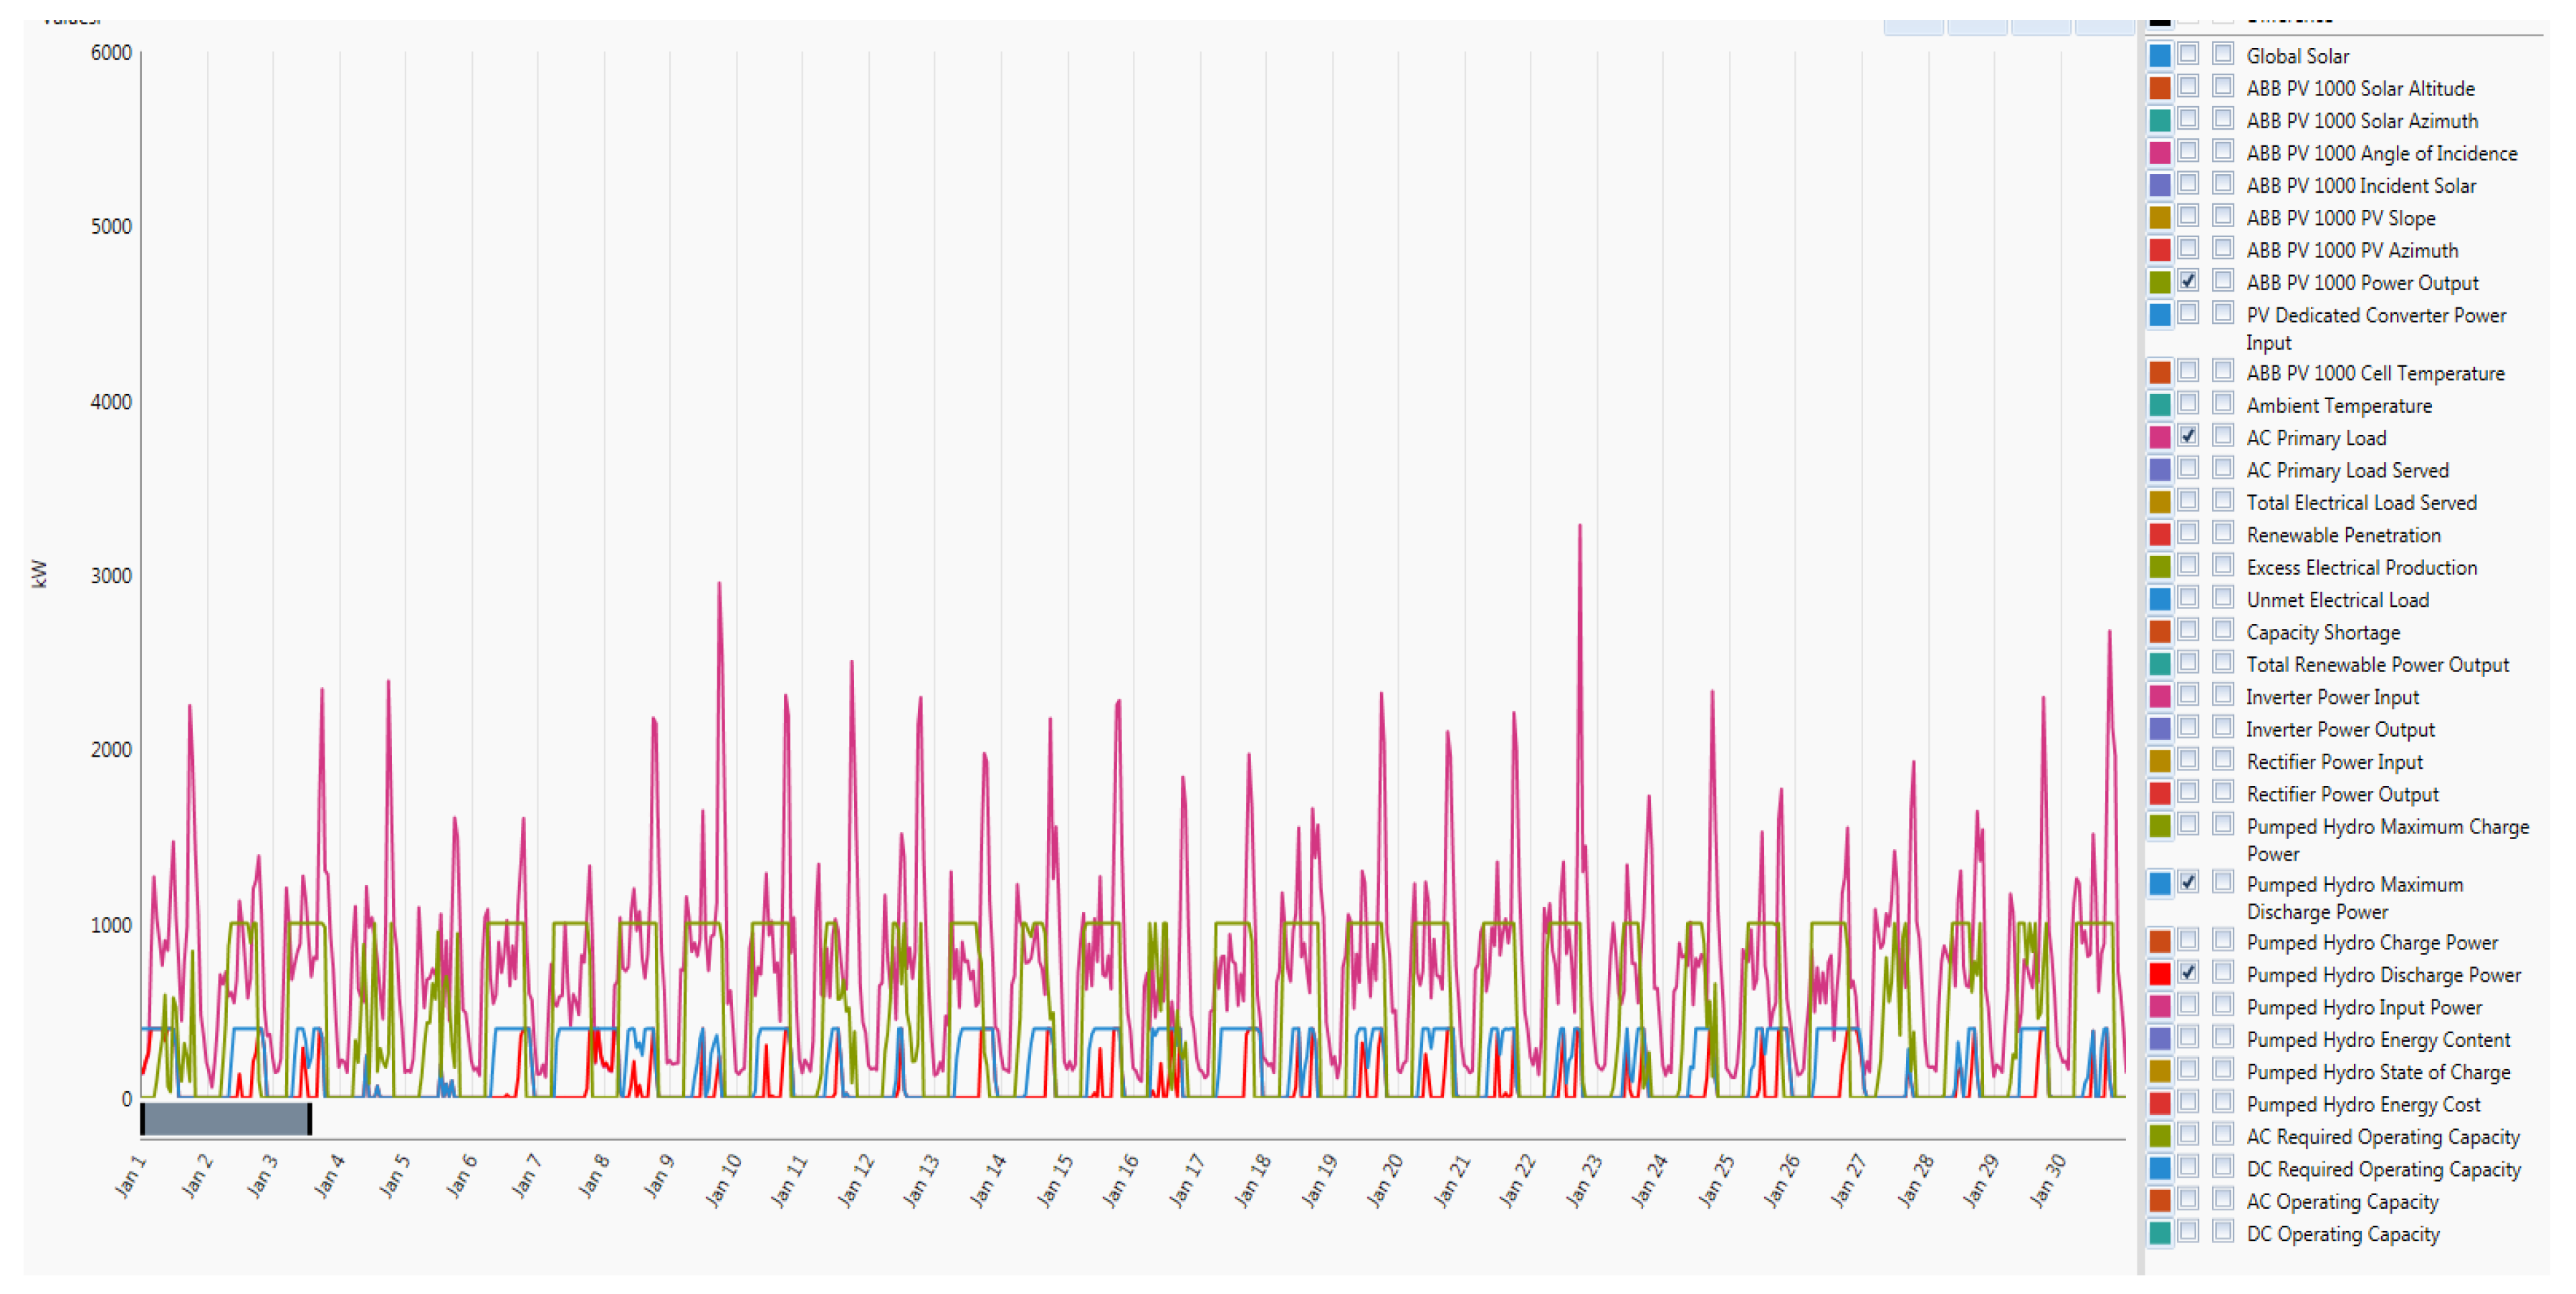Click the green ABB PV 1000 Power Output swatch
Screen dimensions: 2576x1294
tap(2160, 283)
